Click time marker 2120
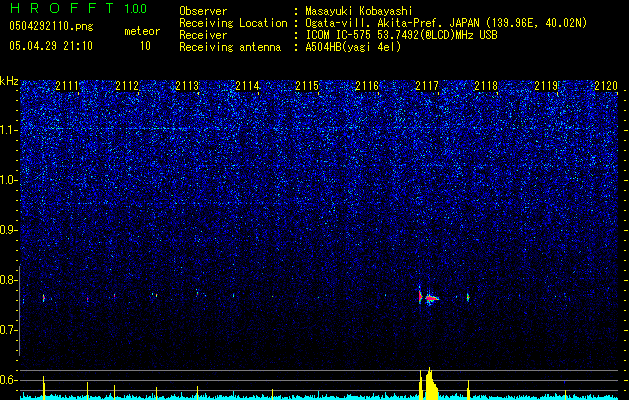This screenshot has width=629, height=400. click(606, 86)
